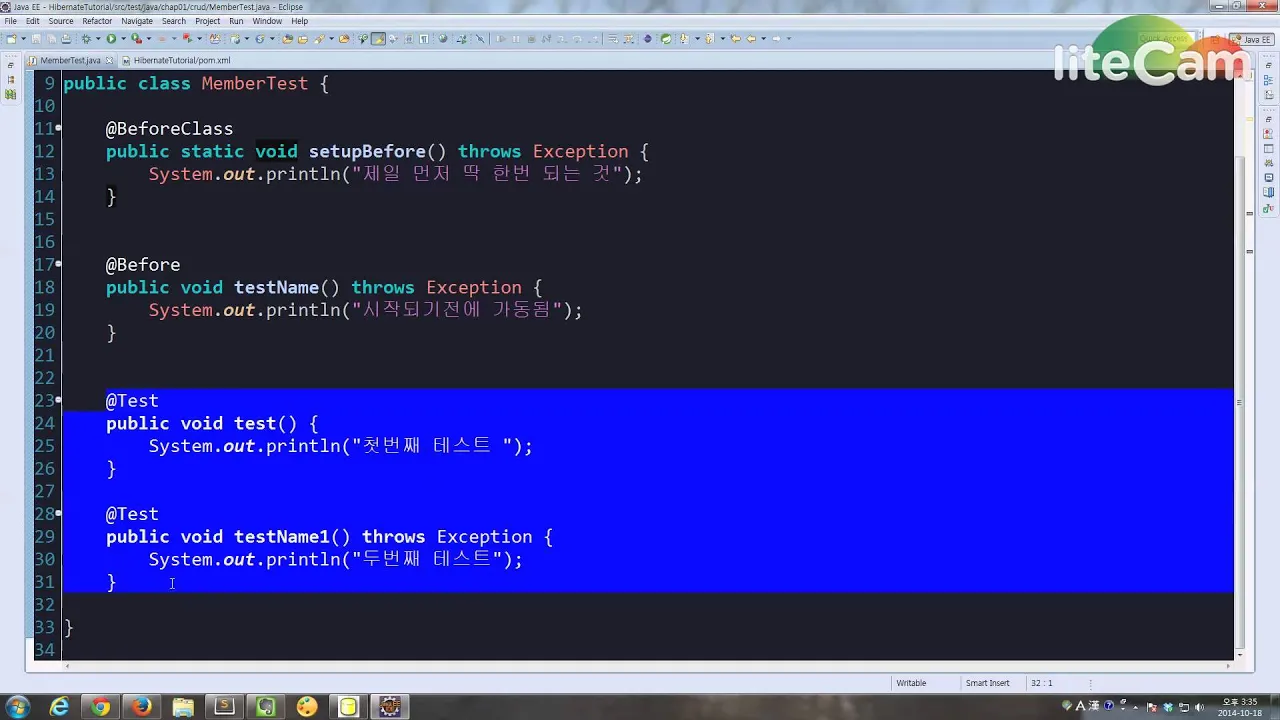Navigate Back with yellow left arrow
1280x720 pixels.
751,39
